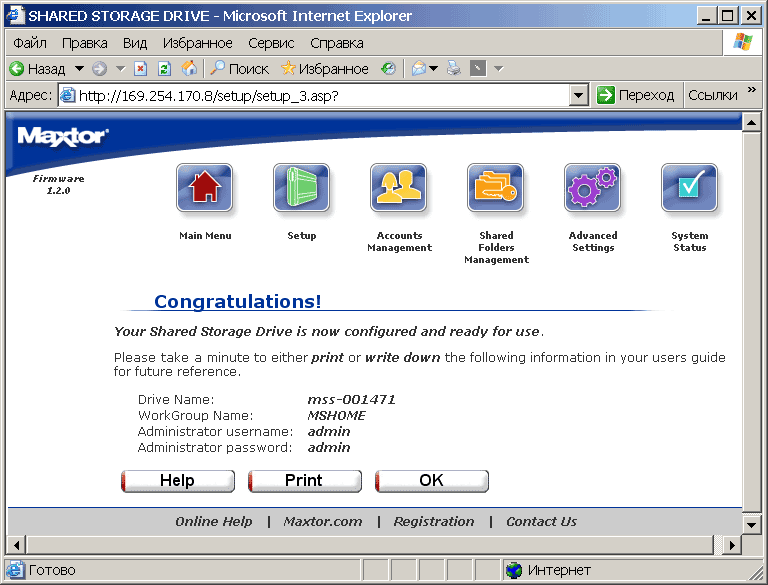The image size is (768, 585).
Task: Click the IE title bar system icon
Action: click(x=15, y=16)
